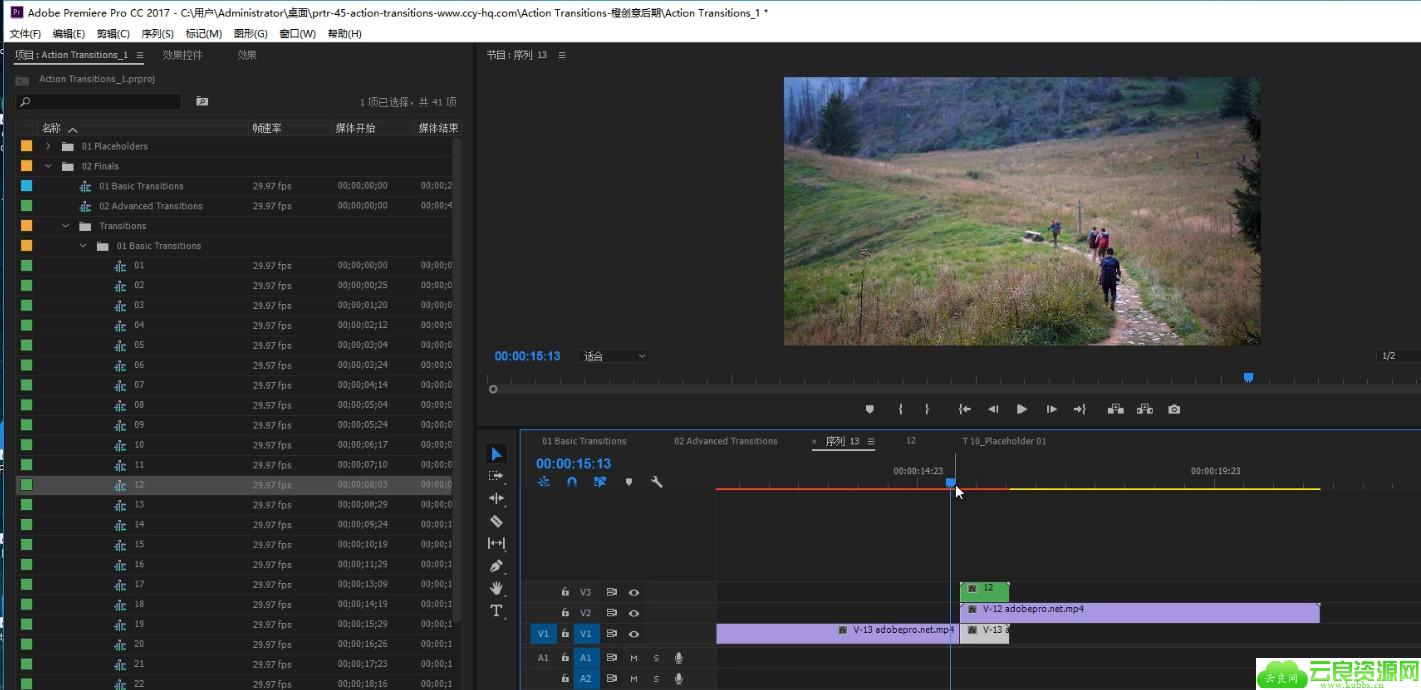
Task: Click the Extract button
Action: click(x=1145, y=409)
